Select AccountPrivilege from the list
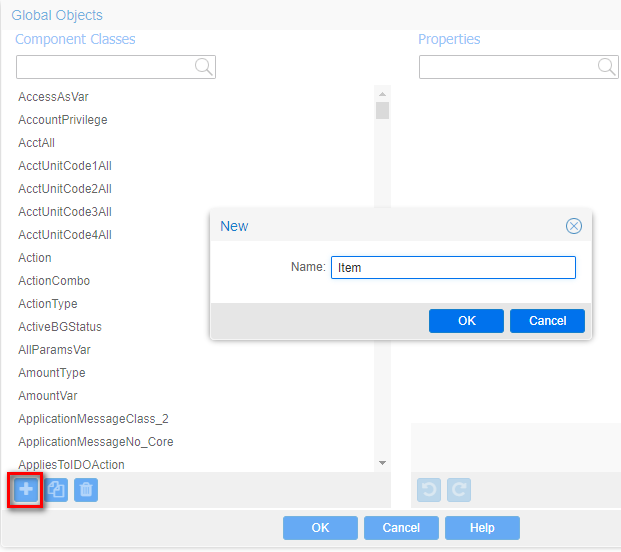 [x=63, y=120]
